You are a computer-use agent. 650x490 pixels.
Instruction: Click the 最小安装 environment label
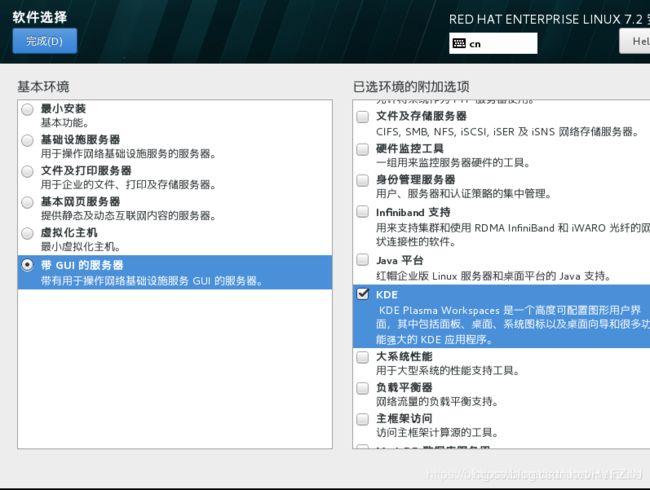click(63, 109)
